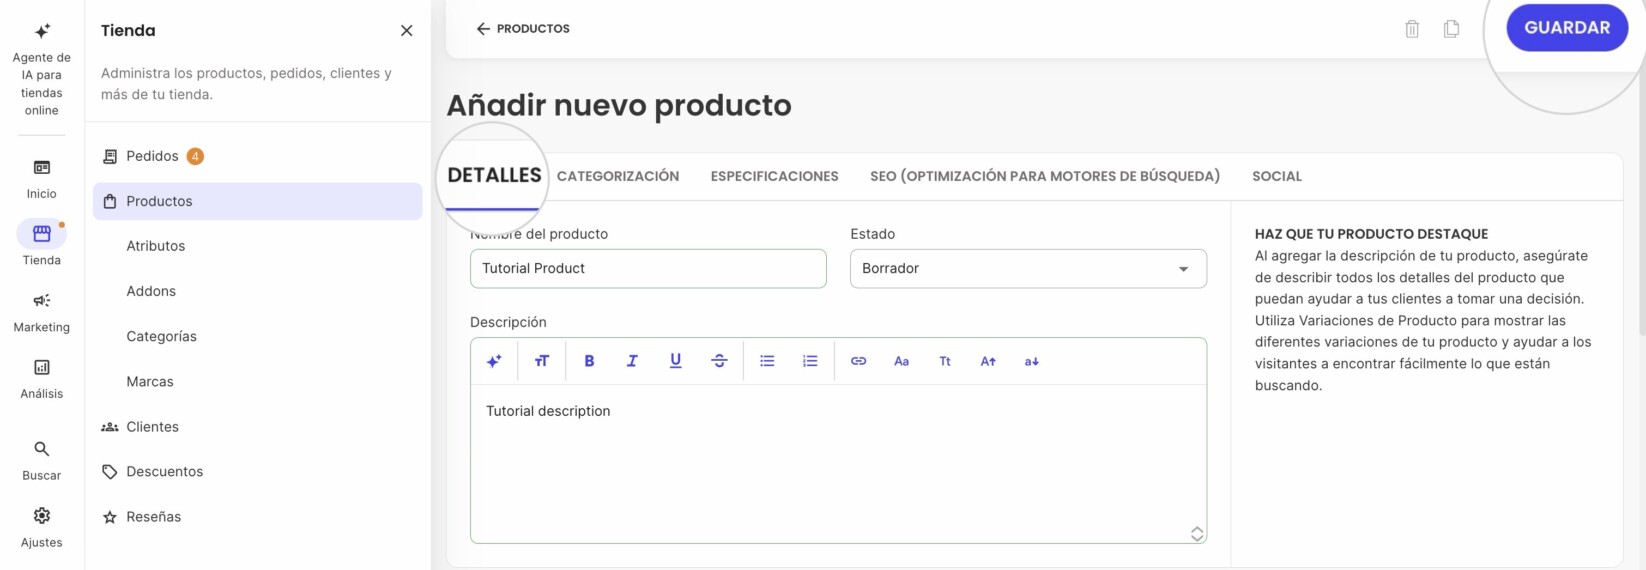Switch to the Social tab
Viewport: 1646px width, 570px height.
(1277, 176)
